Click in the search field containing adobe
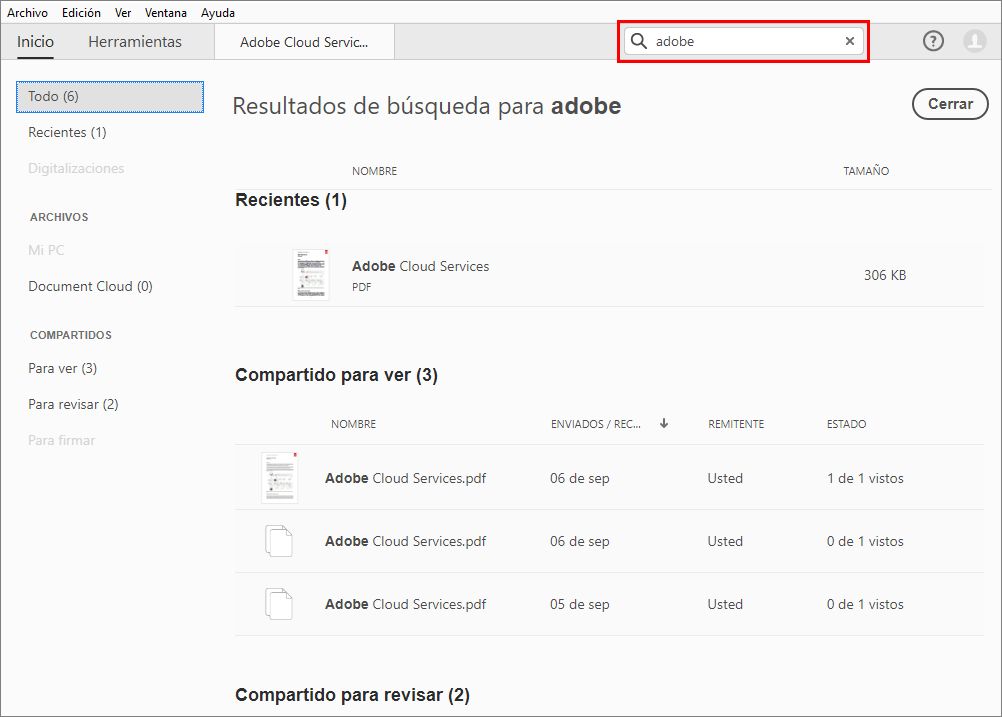This screenshot has height=717, width=1002. [745, 42]
